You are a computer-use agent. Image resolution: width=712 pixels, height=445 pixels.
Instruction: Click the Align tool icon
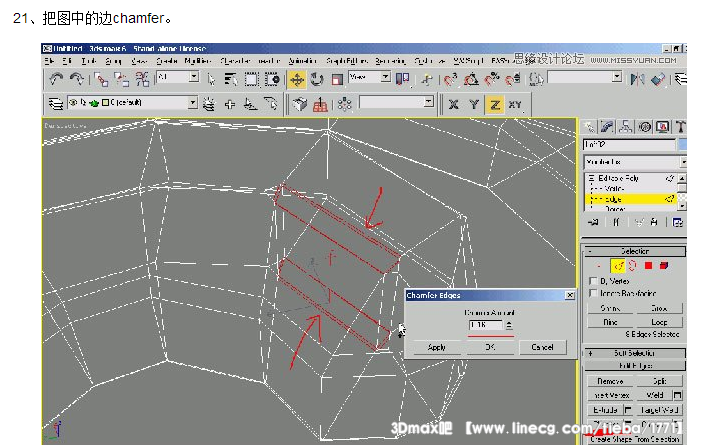(658, 79)
